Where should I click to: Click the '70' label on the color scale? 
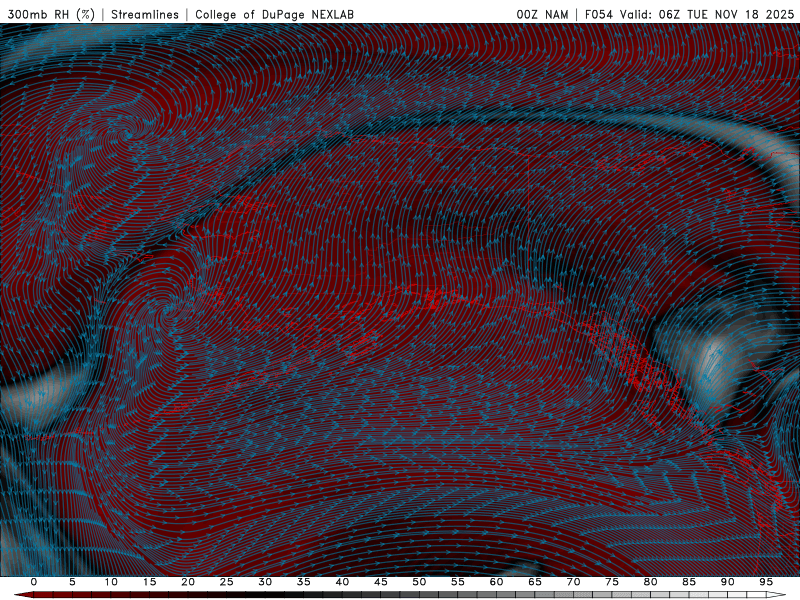(573, 582)
